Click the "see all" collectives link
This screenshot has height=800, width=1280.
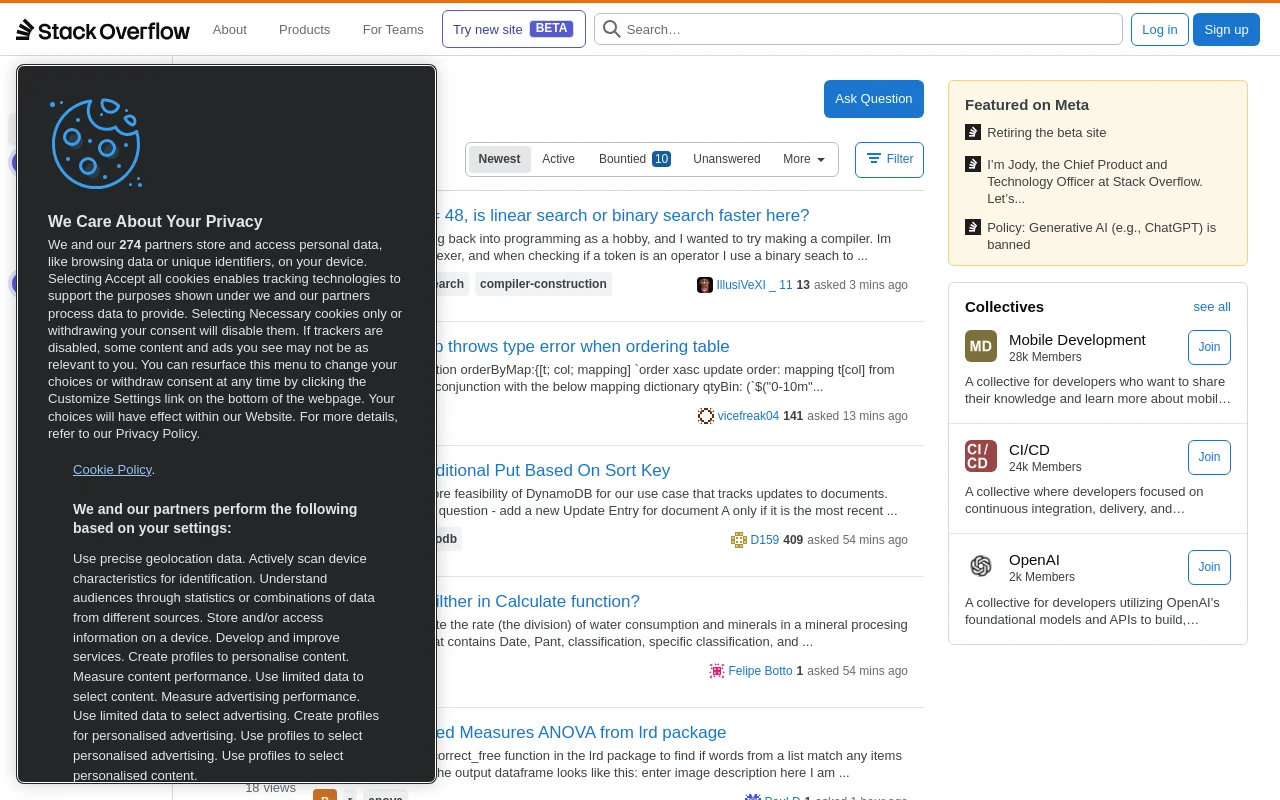[1212, 307]
